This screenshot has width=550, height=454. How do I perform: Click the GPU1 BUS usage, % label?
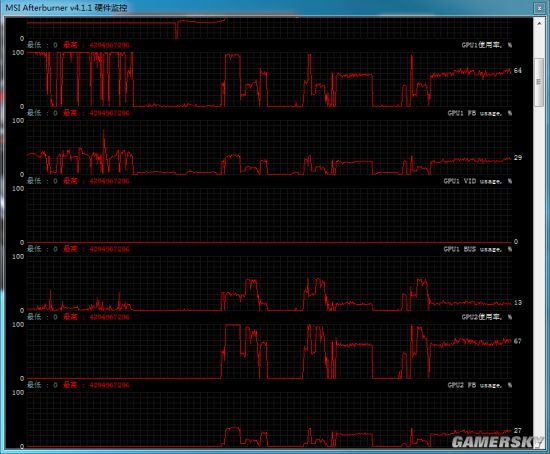(477, 249)
